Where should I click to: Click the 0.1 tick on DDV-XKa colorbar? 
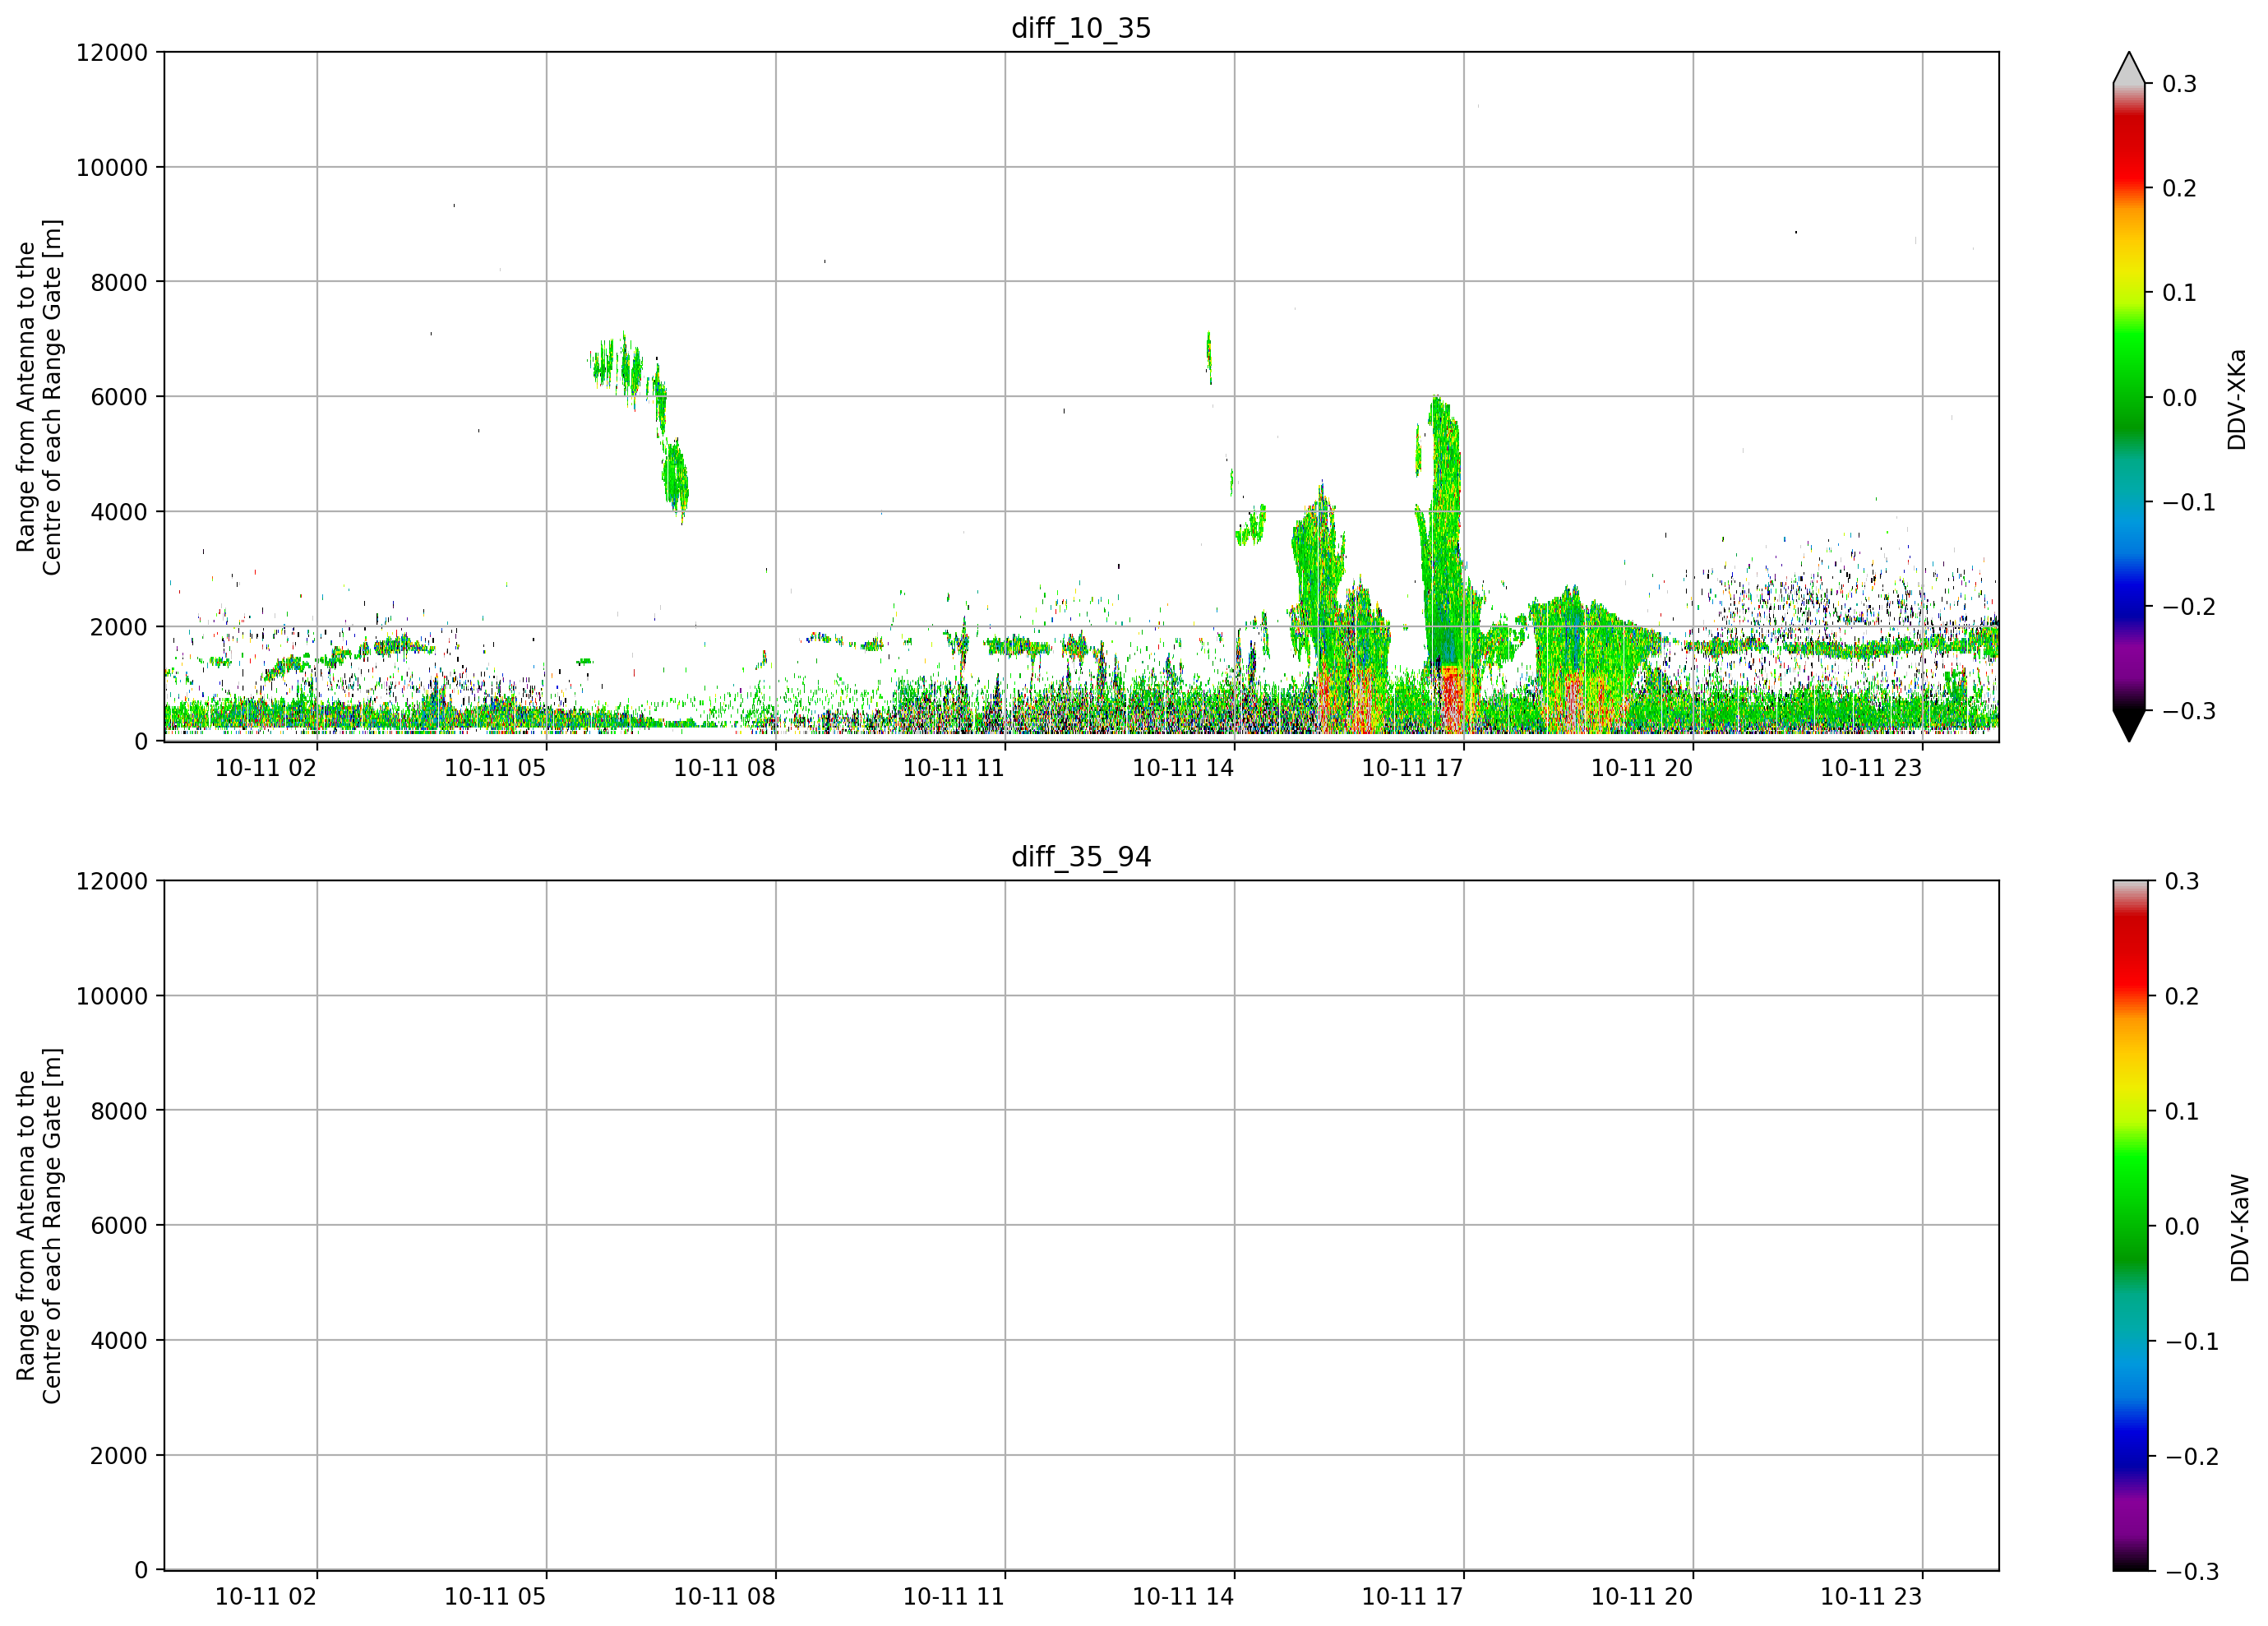click(2180, 293)
